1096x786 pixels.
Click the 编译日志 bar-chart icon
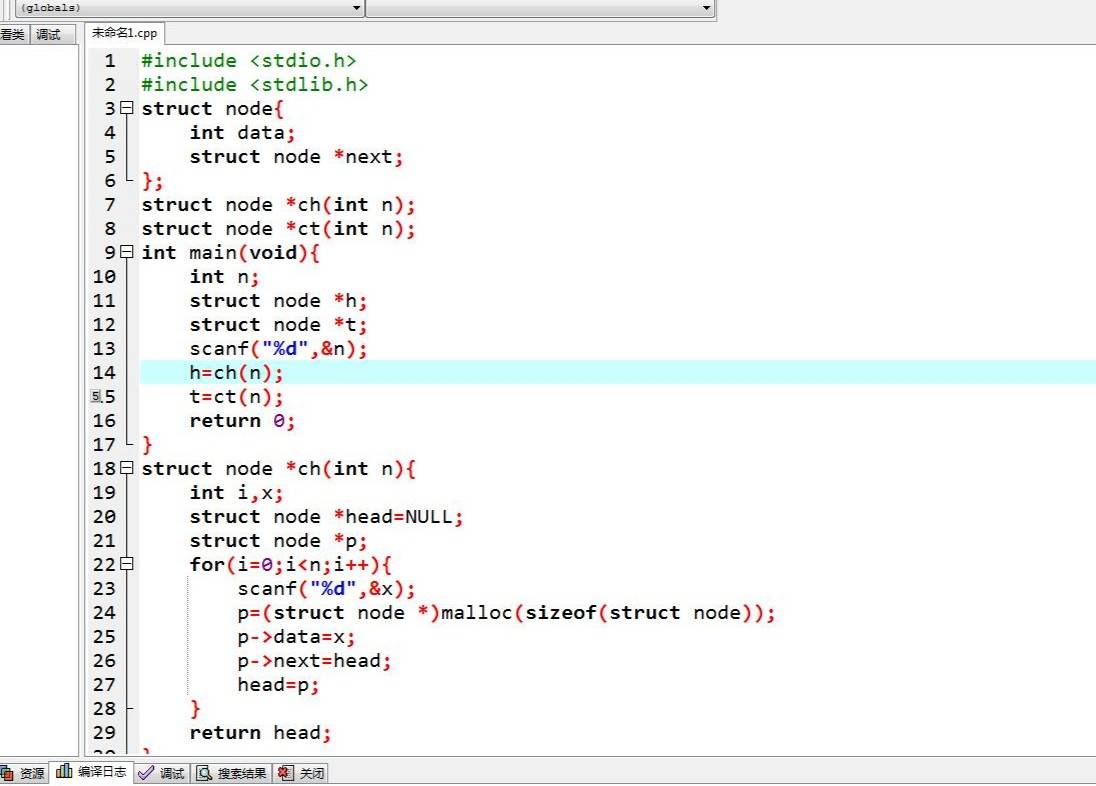(x=62, y=772)
